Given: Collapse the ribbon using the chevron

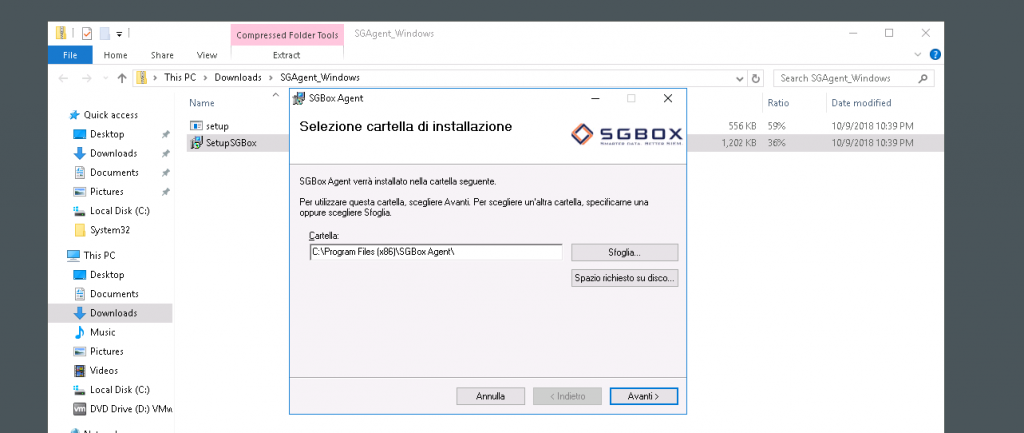Looking at the screenshot, I should point(918,55).
